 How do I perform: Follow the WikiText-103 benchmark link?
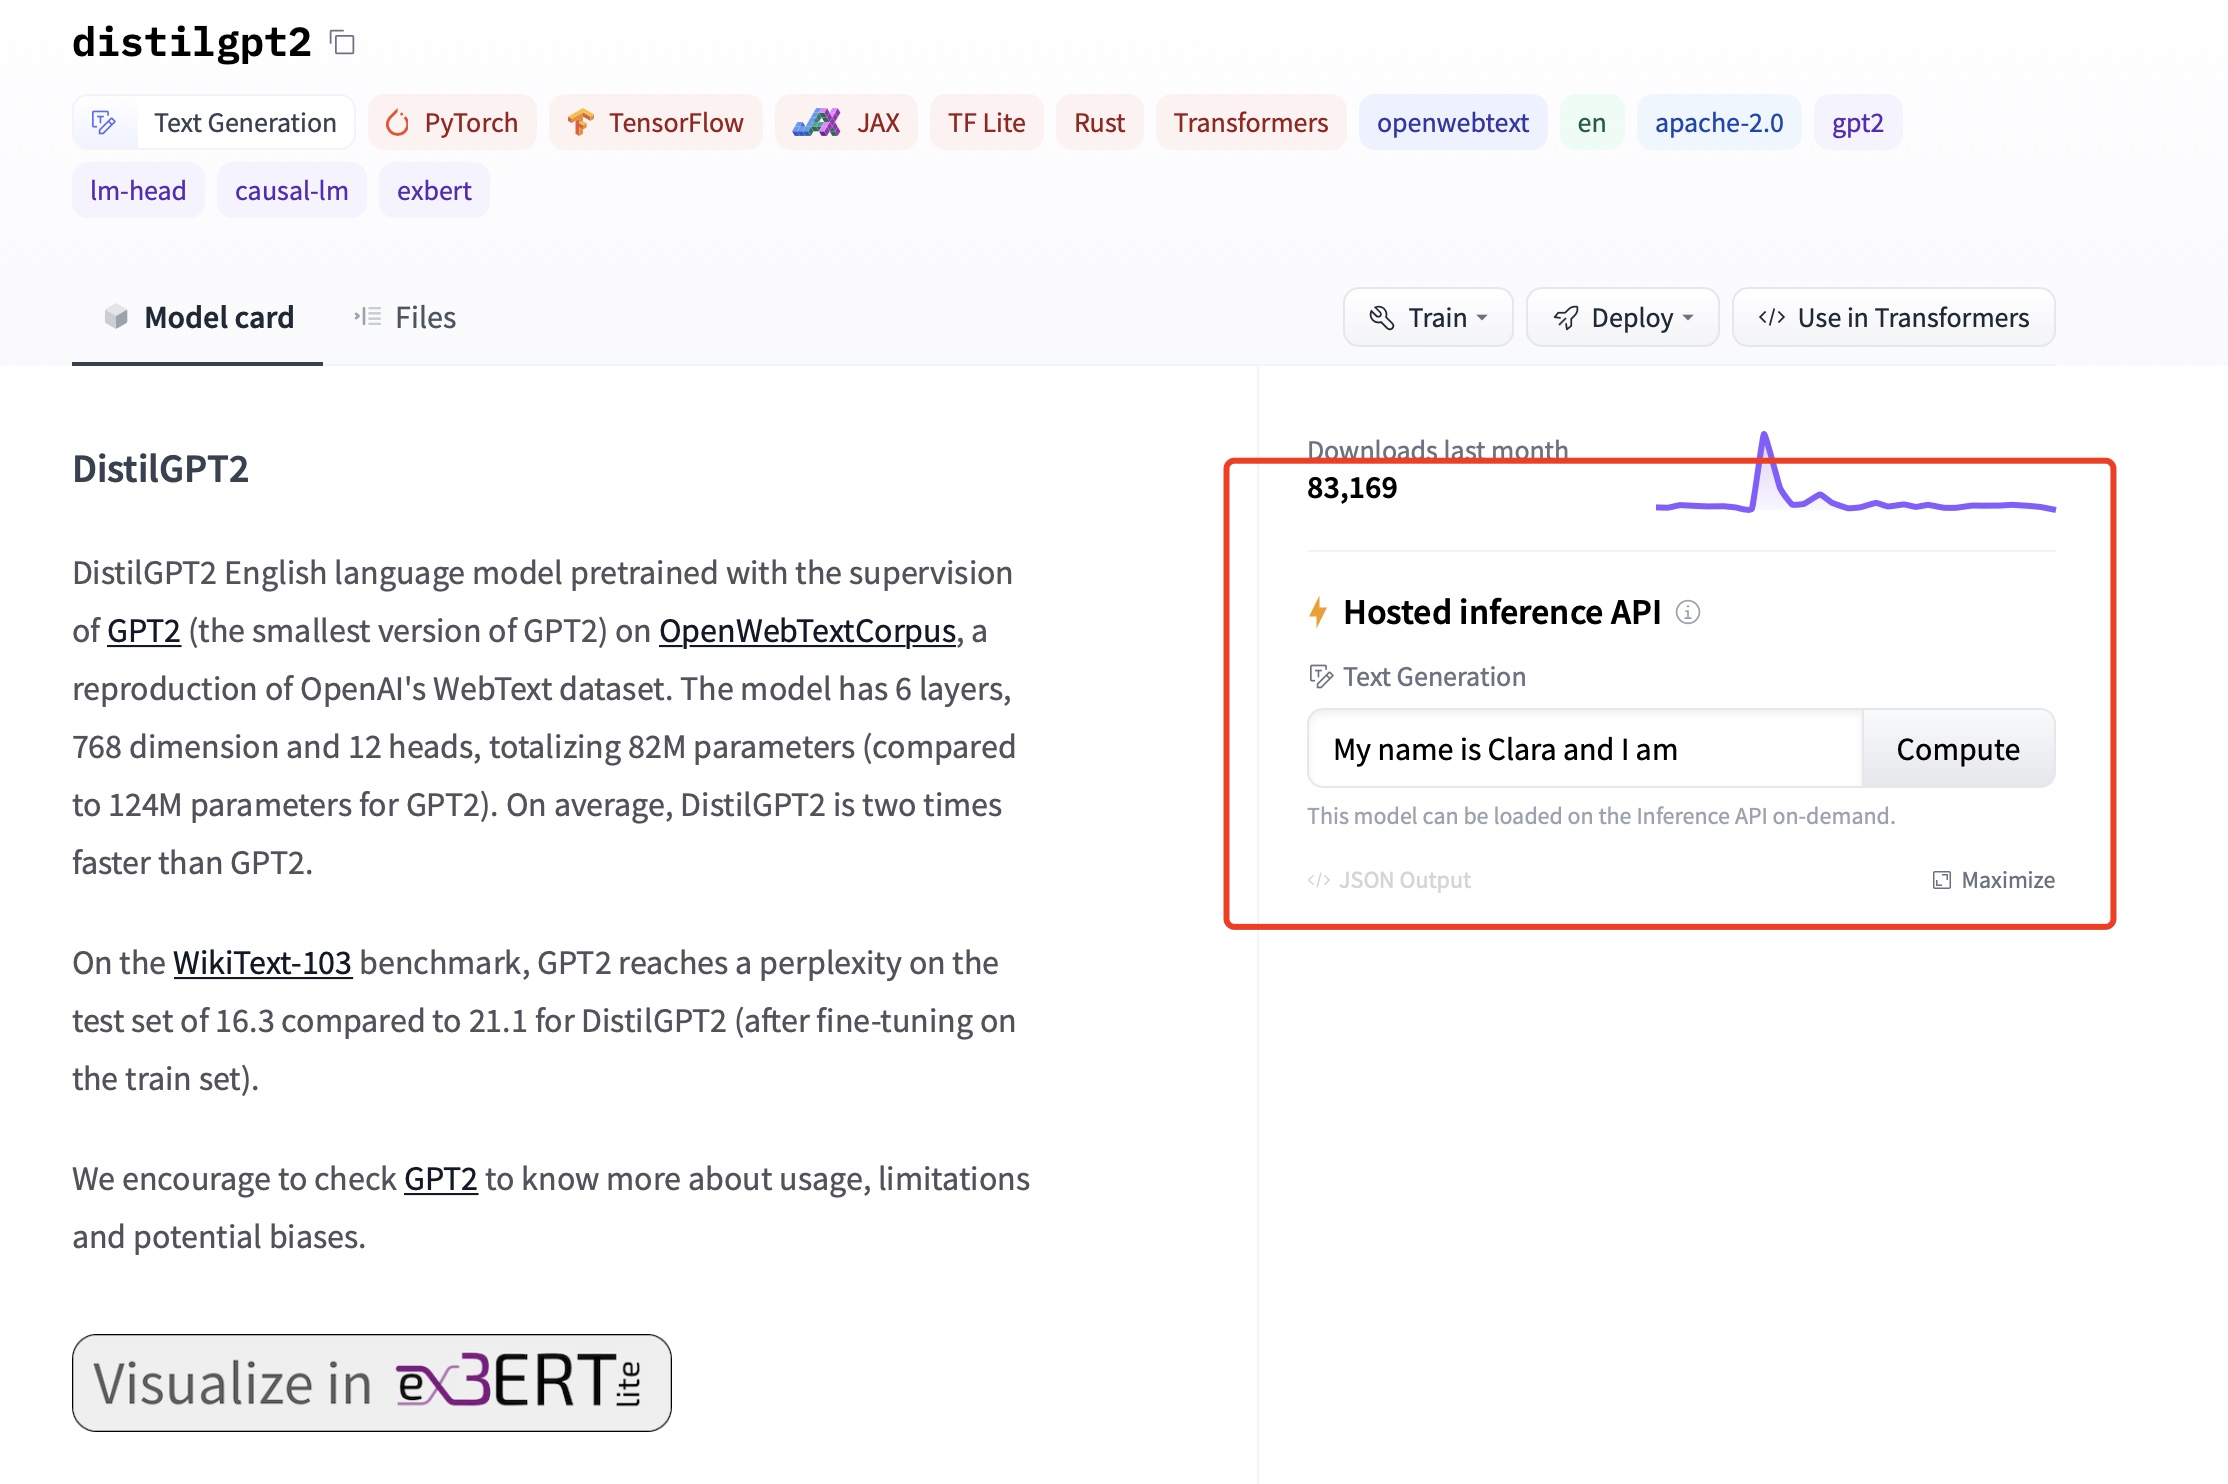pyautogui.click(x=262, y=963)
